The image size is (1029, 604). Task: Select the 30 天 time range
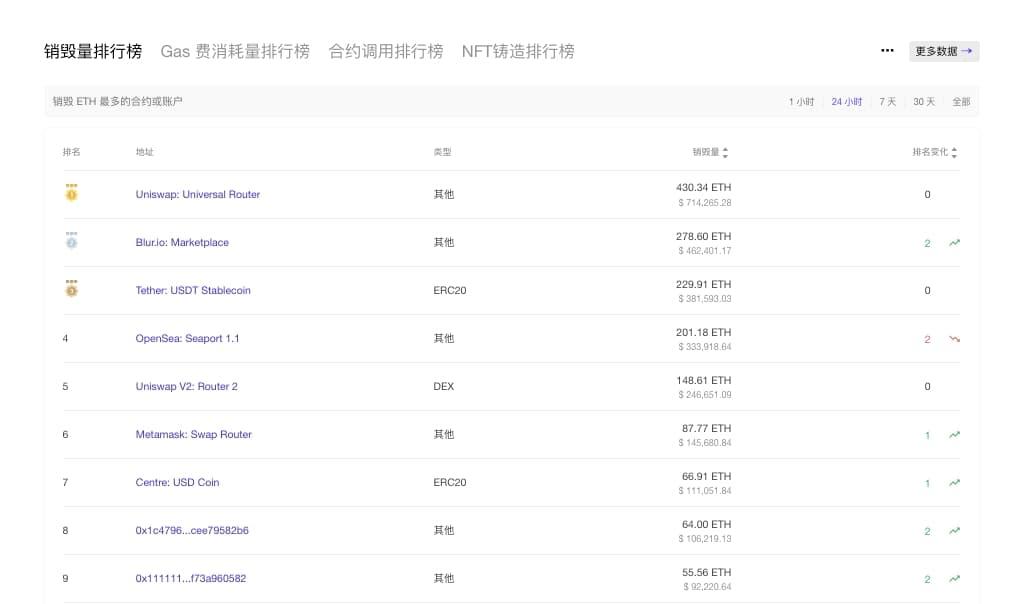click(924, 102)
